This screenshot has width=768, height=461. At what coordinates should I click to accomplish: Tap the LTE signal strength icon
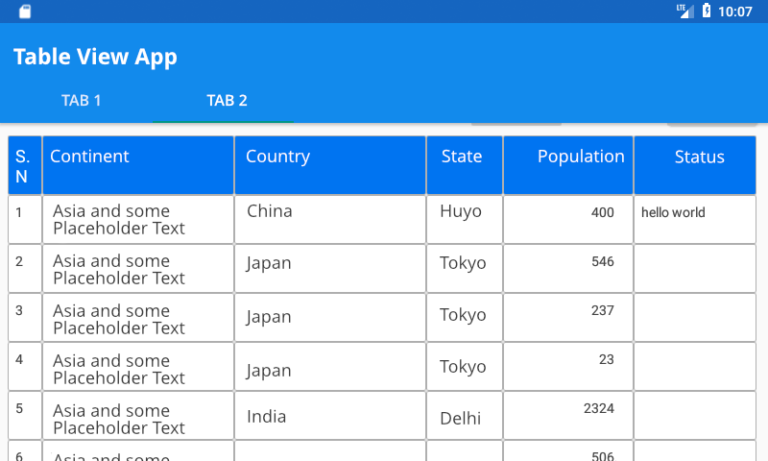685,11
